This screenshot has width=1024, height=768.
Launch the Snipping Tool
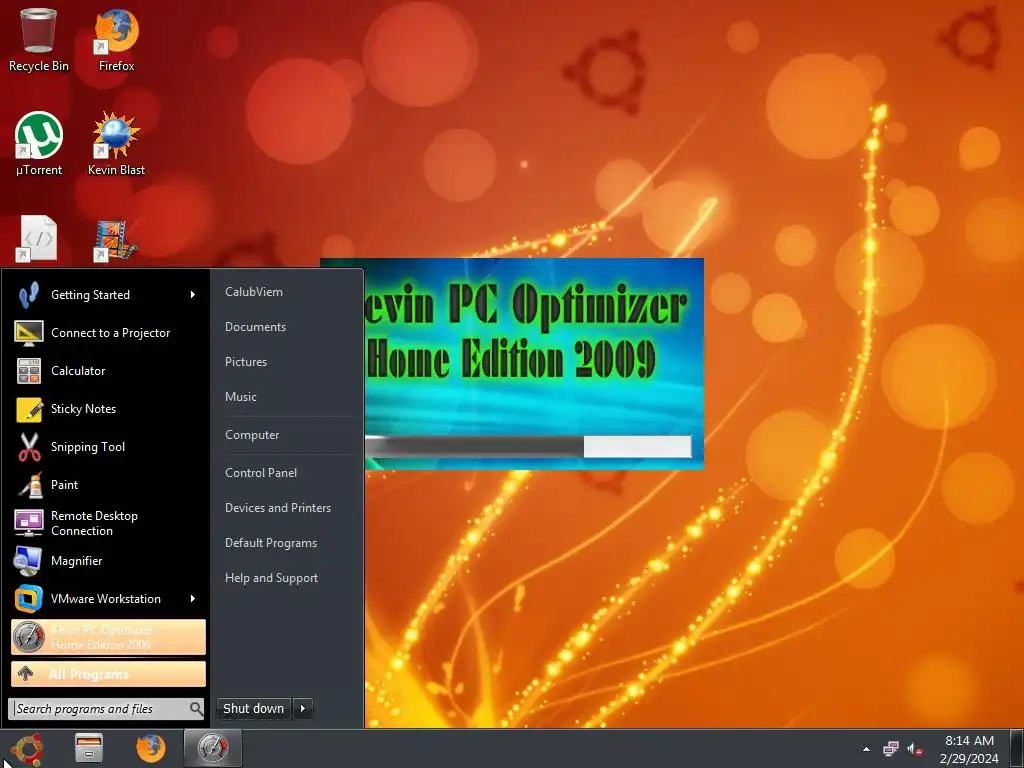(x=108, y=447)
